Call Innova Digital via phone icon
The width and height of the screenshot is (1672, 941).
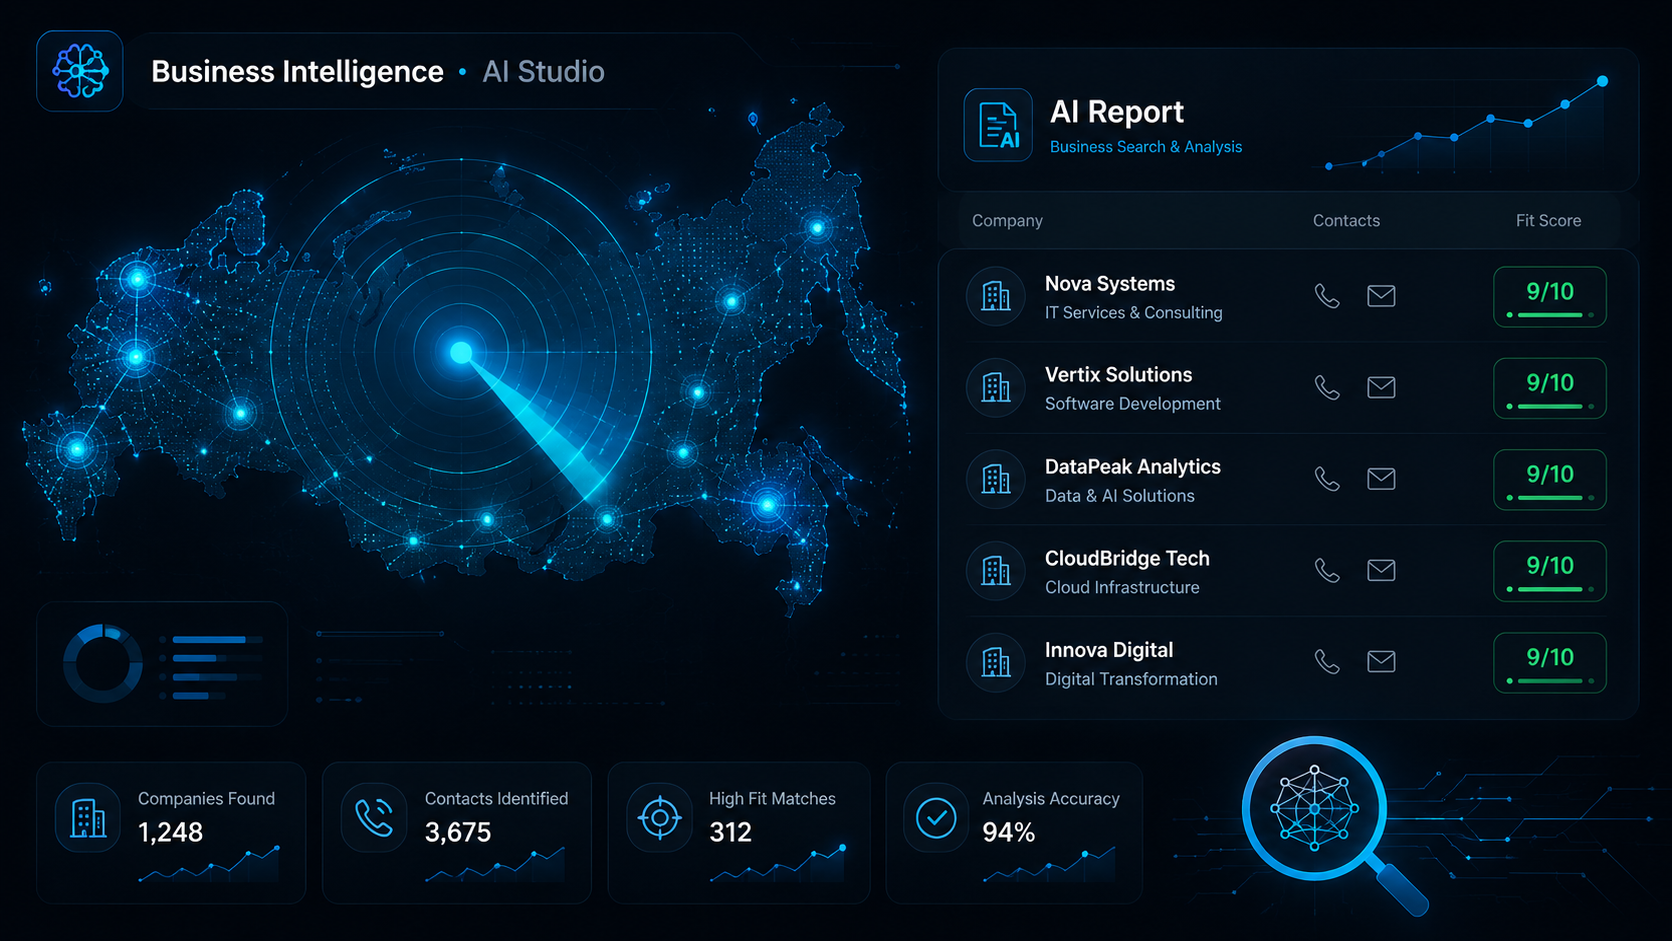pos(1327,662)
